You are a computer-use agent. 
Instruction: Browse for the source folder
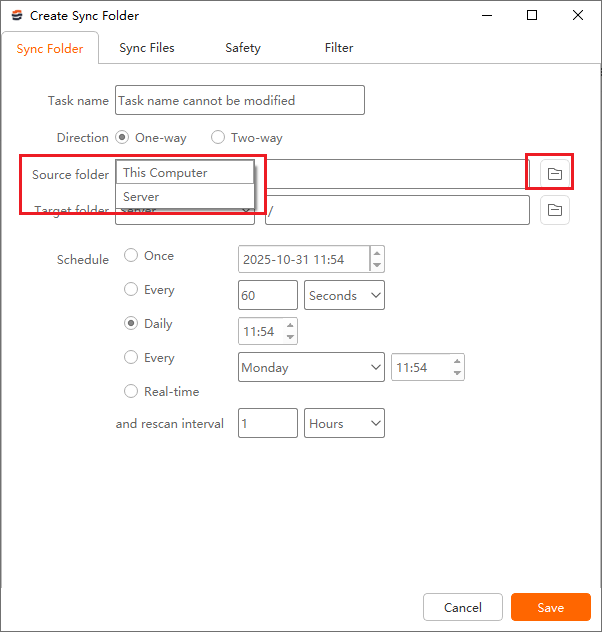tap(555, 174)
